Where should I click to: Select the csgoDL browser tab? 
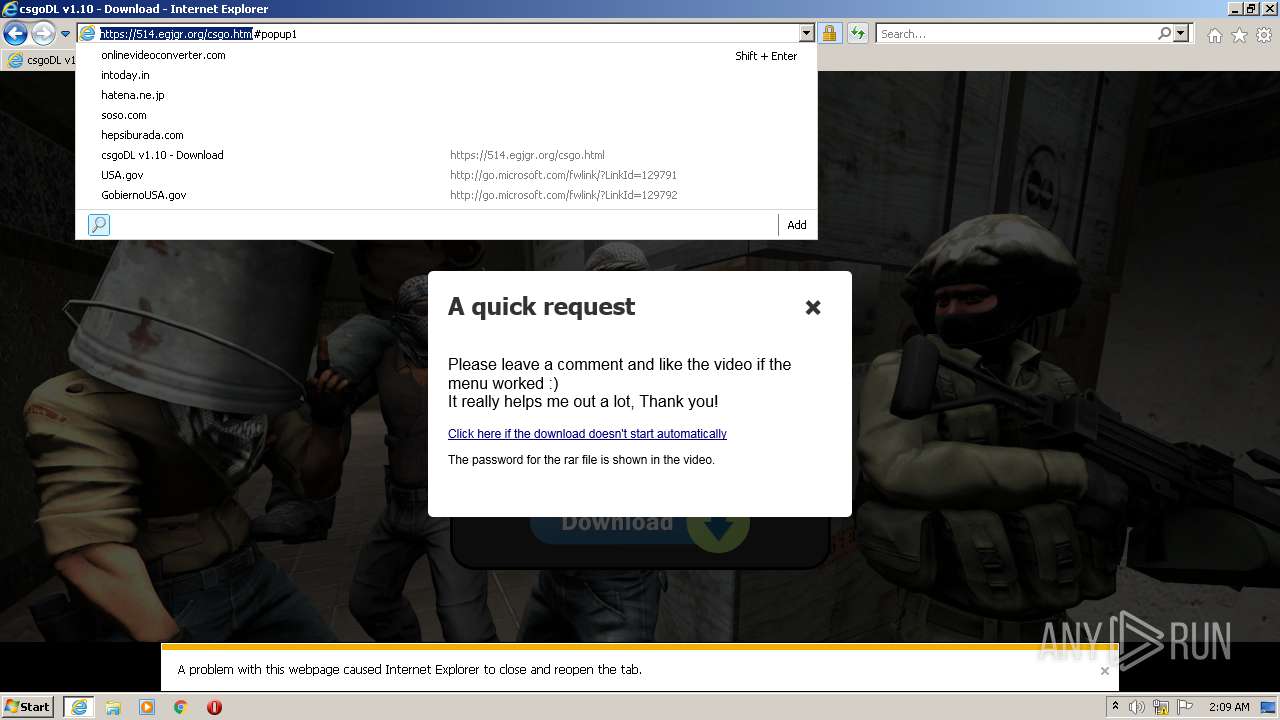(40, 60)
